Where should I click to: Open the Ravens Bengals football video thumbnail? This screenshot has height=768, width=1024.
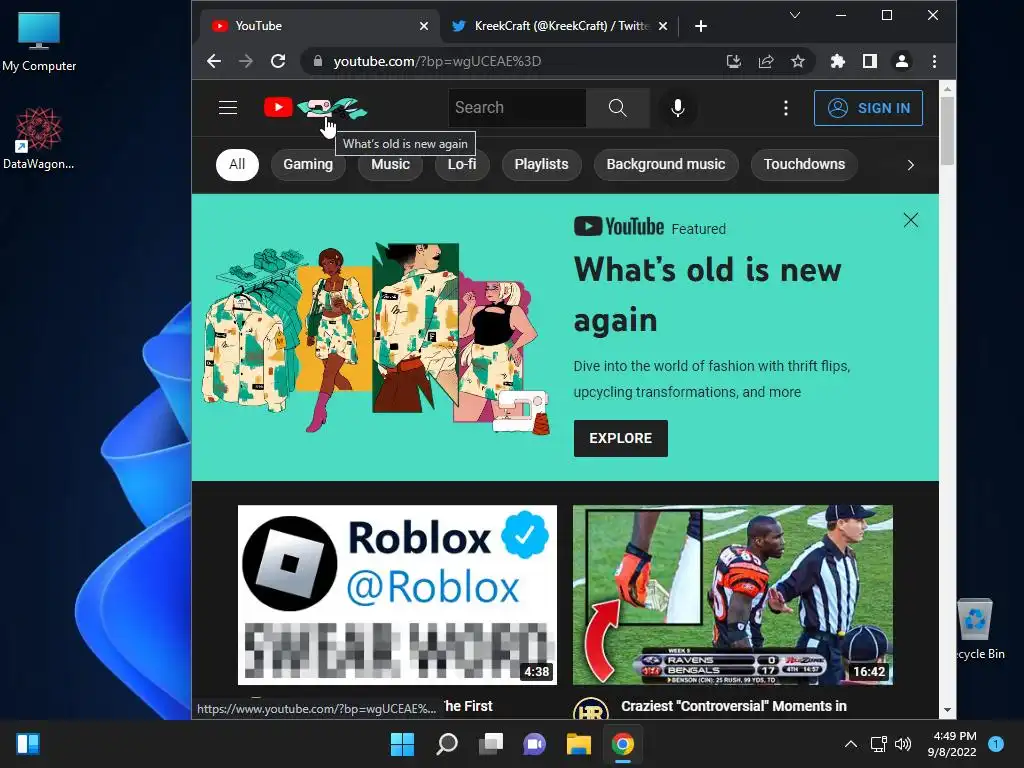coord(733,594)
